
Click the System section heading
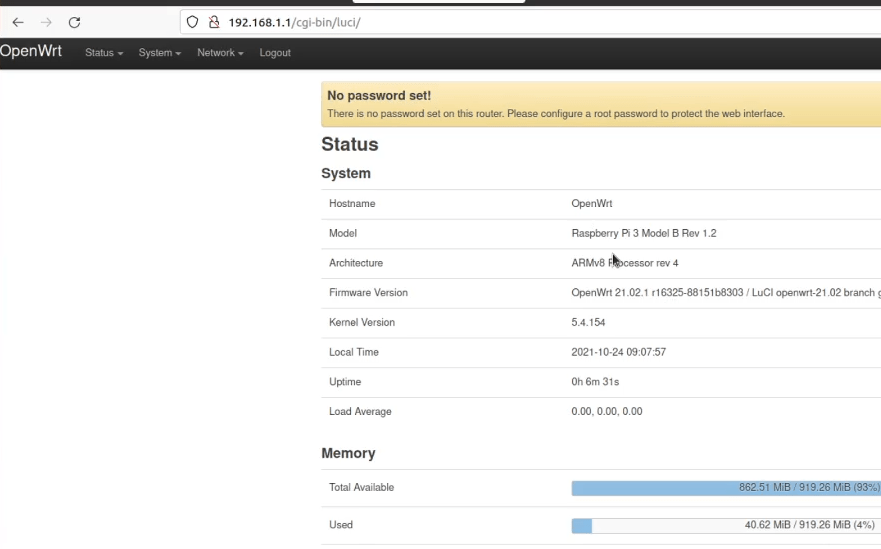pyautogui.click(x=346, y=173)
